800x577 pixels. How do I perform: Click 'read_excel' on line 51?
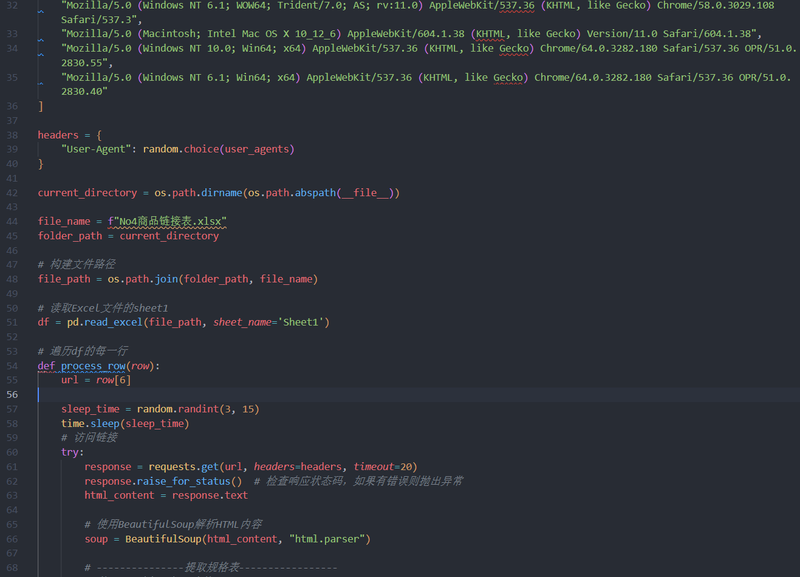click(113, 322)
